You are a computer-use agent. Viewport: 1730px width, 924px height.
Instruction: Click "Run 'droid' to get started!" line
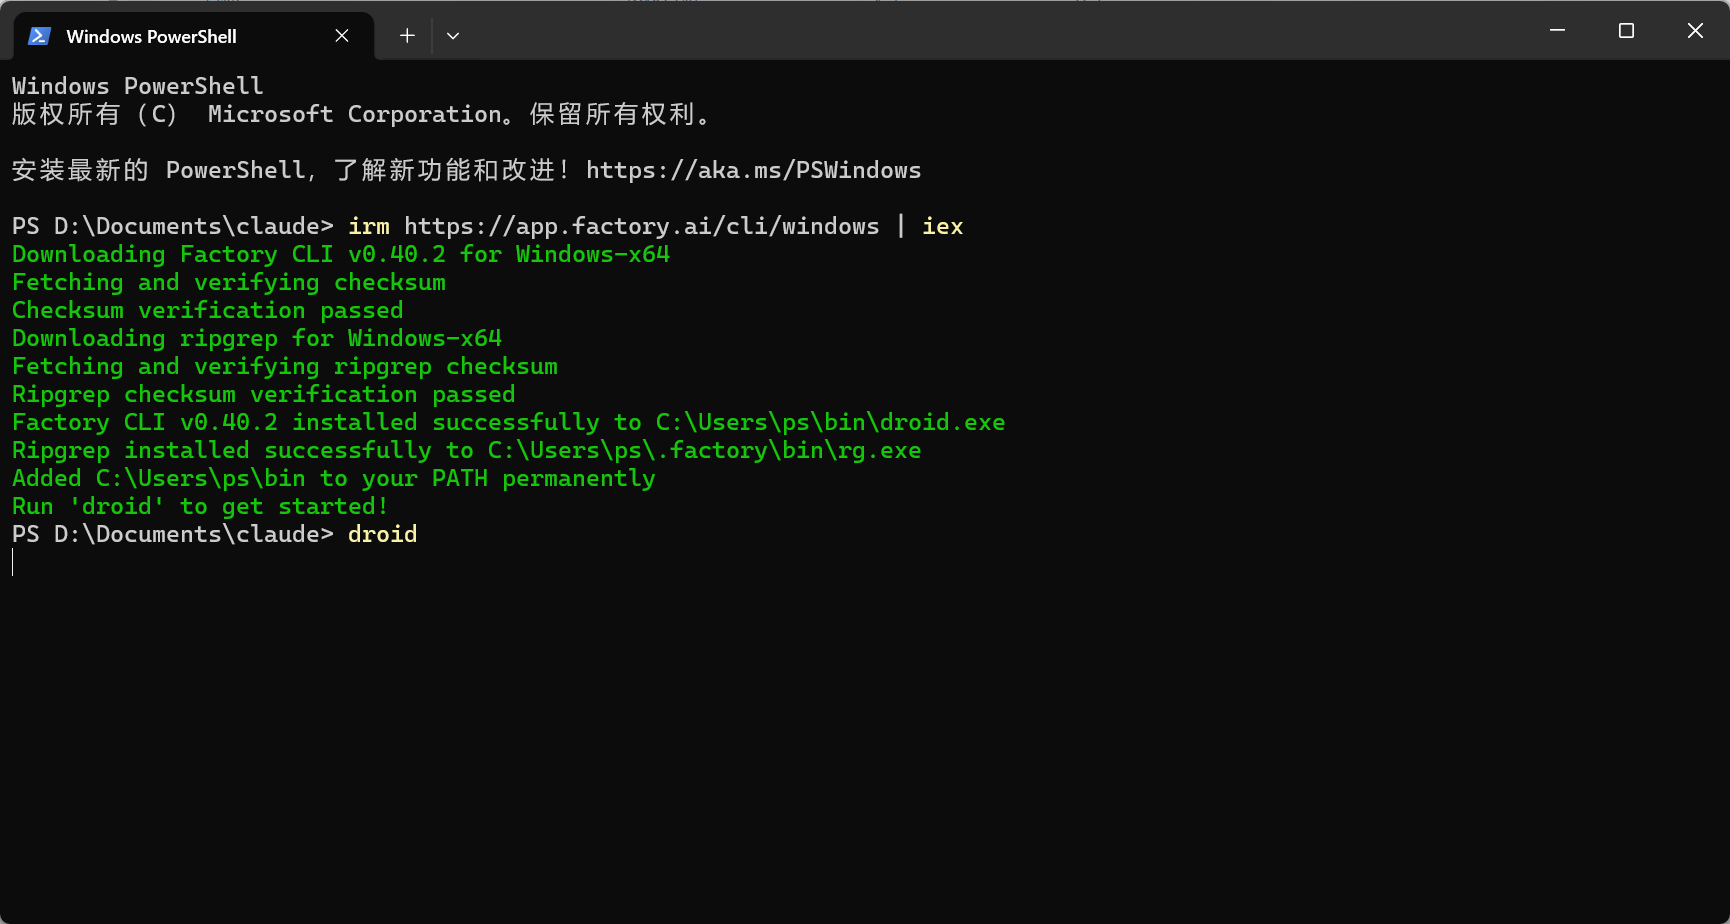coord(200,506)
